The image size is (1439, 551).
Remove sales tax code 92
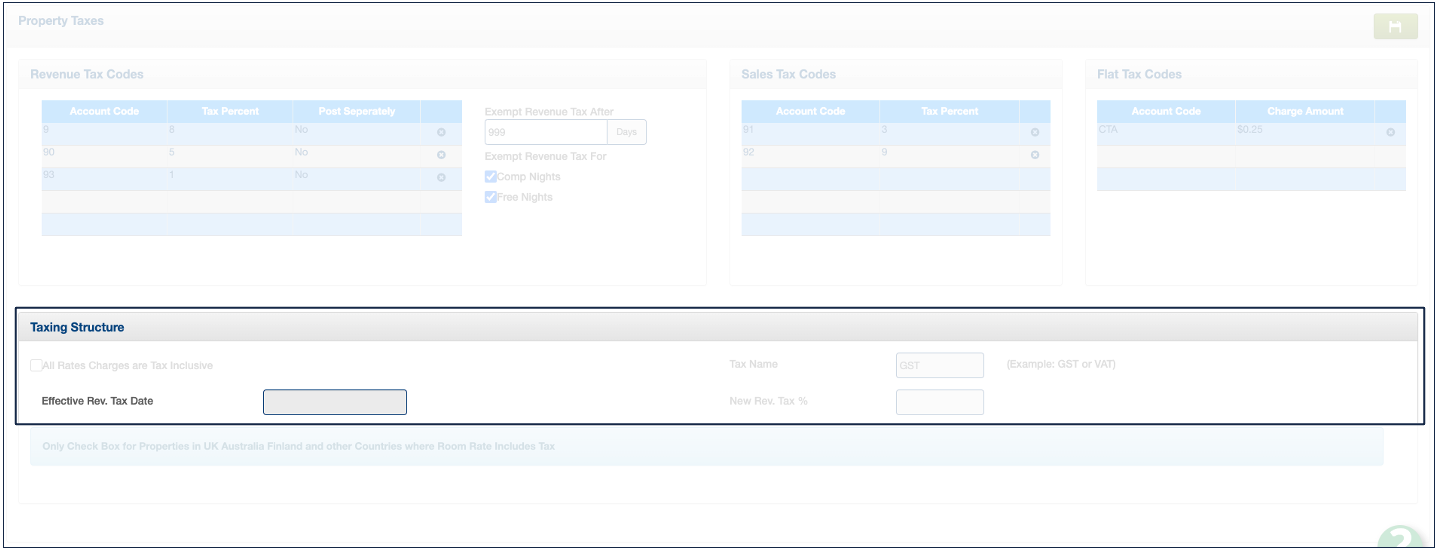tap(1035, 155)
